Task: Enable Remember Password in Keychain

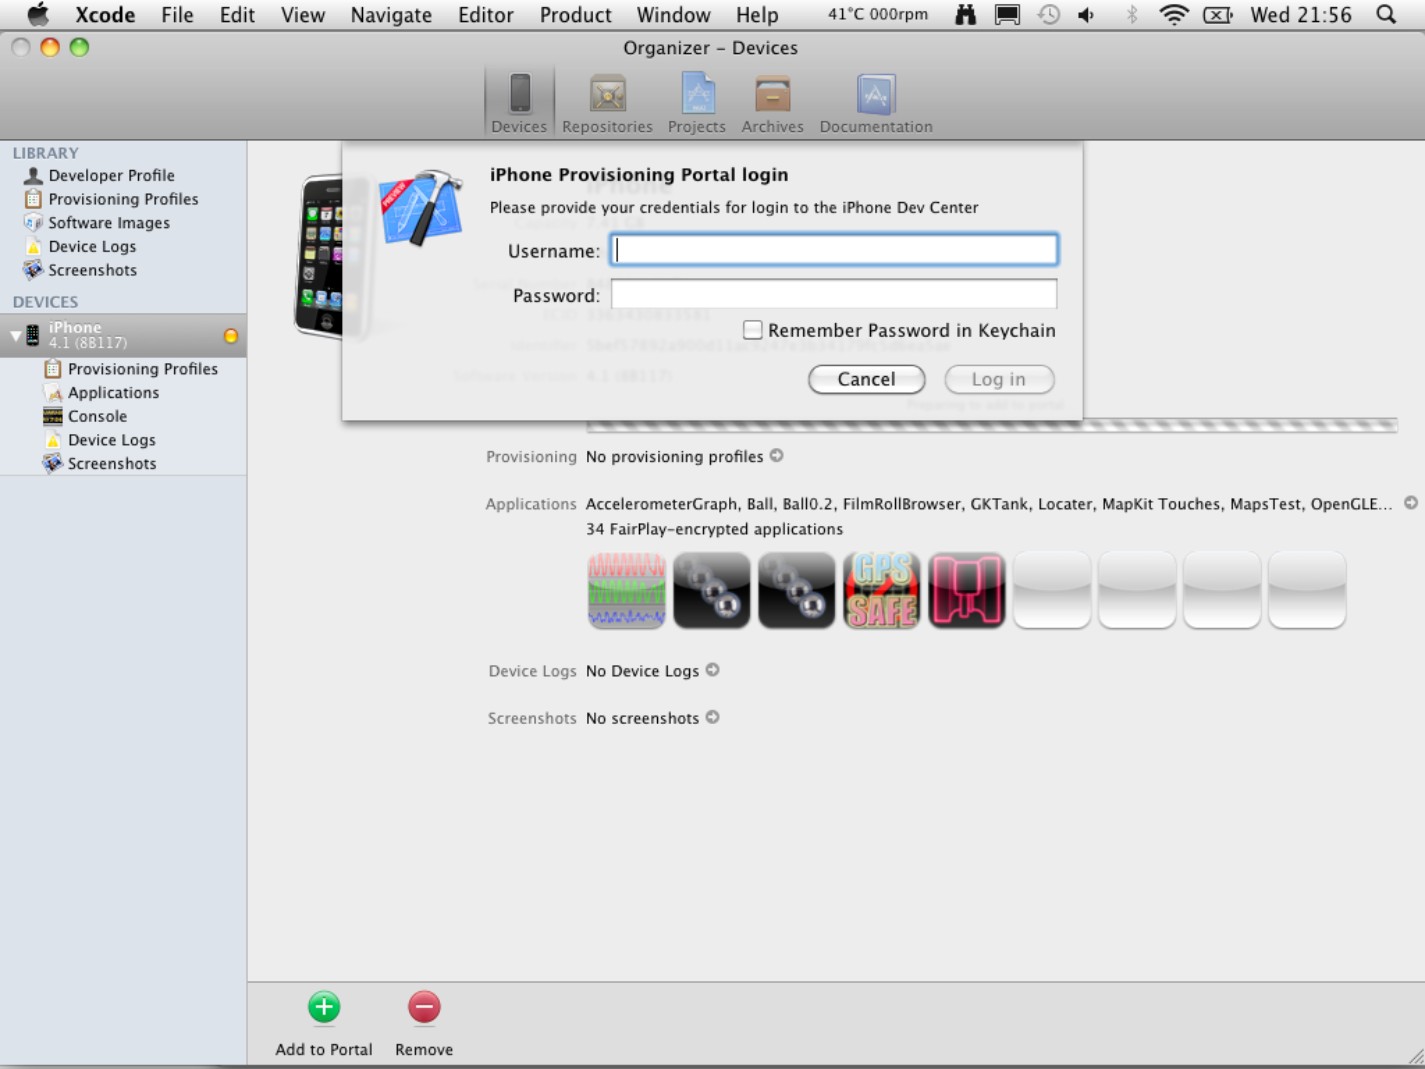Action: 753,330
